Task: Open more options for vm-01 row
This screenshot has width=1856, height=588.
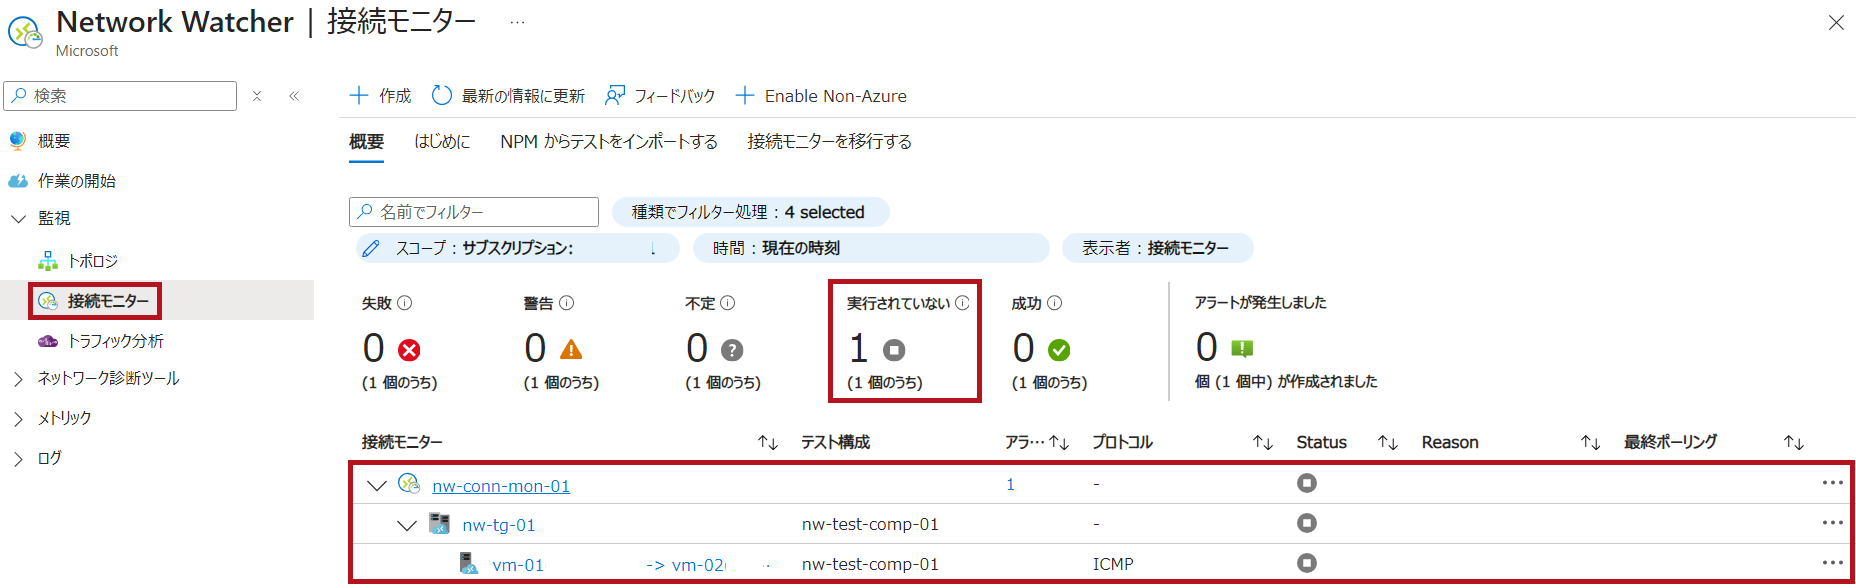Action: click(x=1832, y=563)
